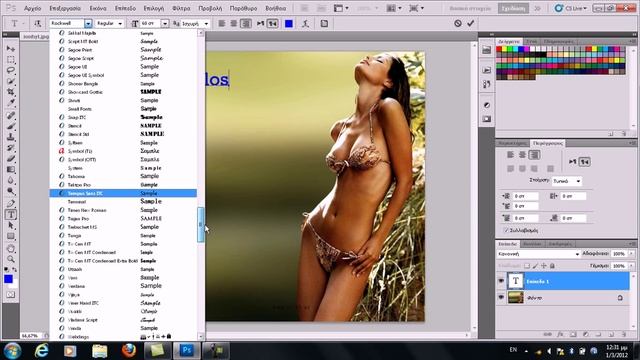
Task: Hide the Φόντο background layer
Action: [501, 298]
